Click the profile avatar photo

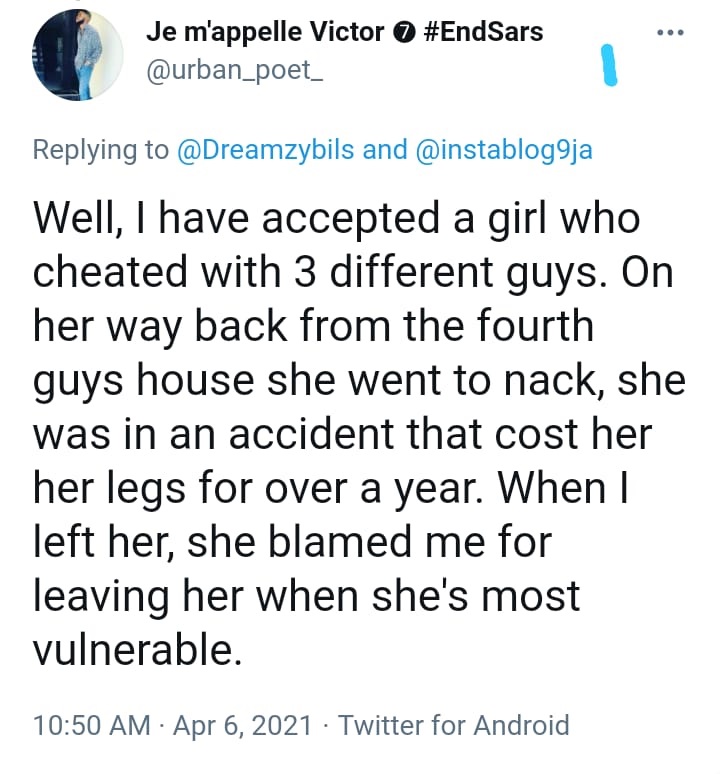(72, 60)
